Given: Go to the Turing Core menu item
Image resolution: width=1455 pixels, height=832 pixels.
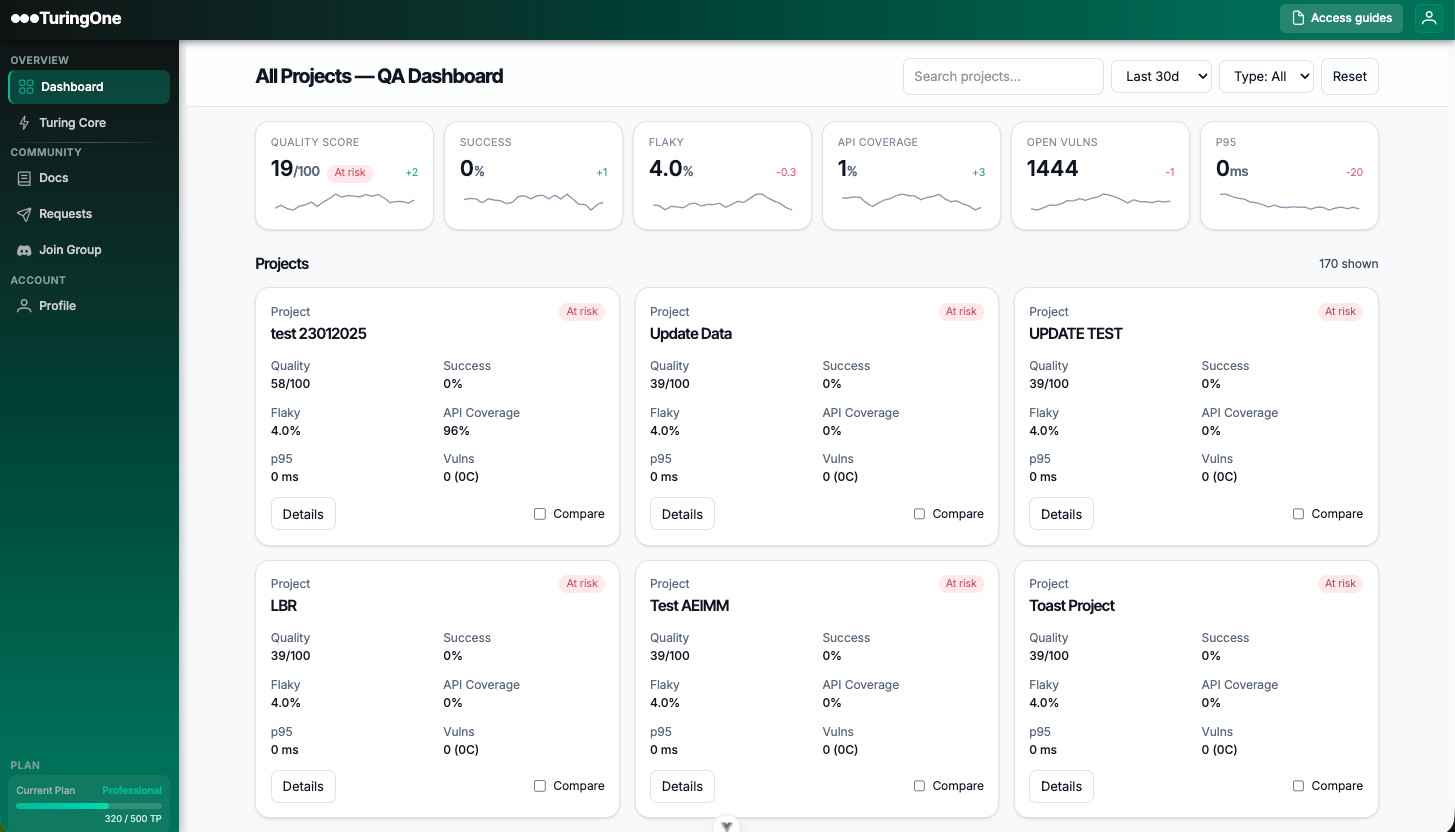Looking at the screenshot, I should point(72,123).
